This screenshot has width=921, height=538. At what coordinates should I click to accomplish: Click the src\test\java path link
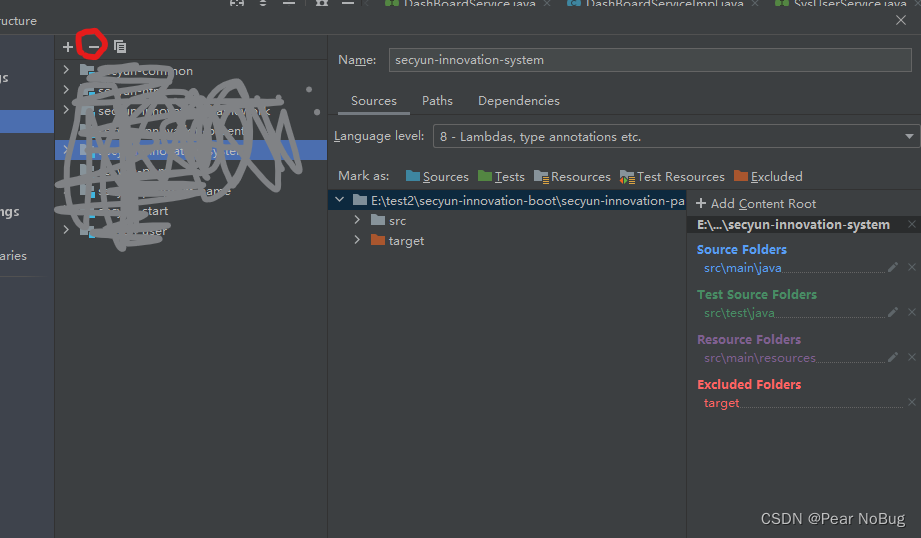pos(739,313)
